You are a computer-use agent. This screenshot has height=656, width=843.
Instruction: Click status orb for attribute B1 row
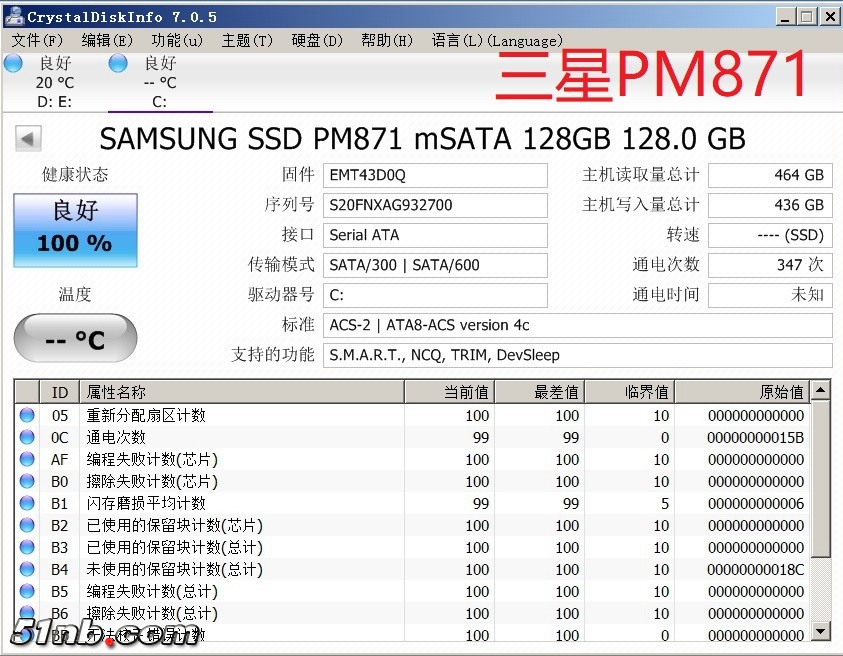pyautogui.click(x=27, y=503)
